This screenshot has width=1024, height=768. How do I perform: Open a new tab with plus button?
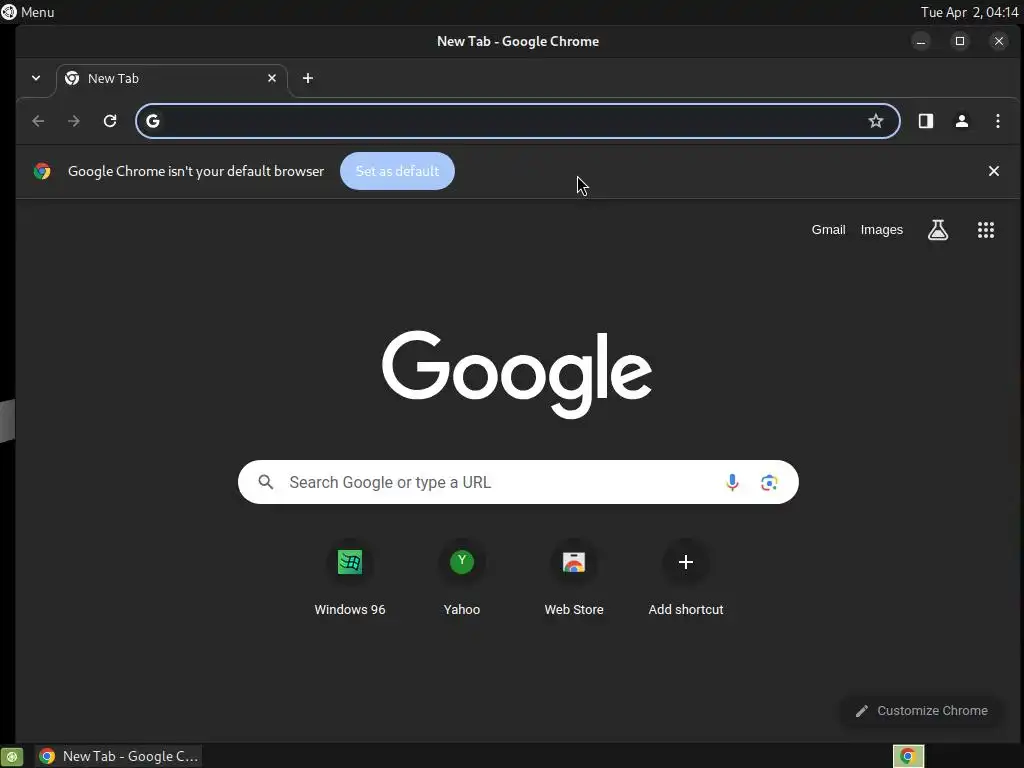(308, 78)
